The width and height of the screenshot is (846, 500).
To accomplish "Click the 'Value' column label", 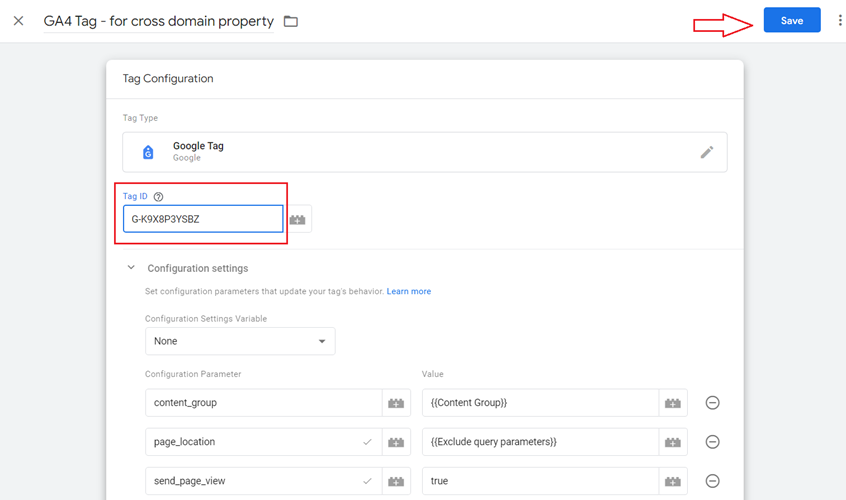I will [433, 374].
